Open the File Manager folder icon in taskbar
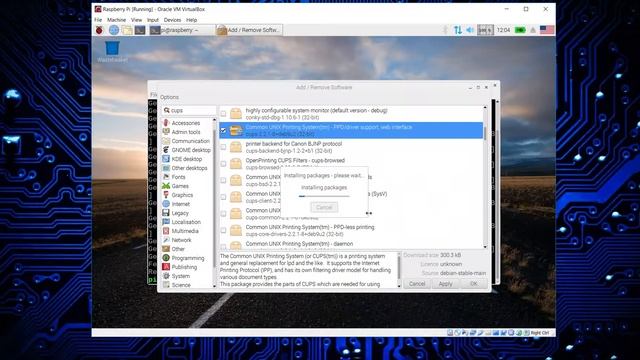Viewport: 640px width, 360px height. (x=127, y=30)
